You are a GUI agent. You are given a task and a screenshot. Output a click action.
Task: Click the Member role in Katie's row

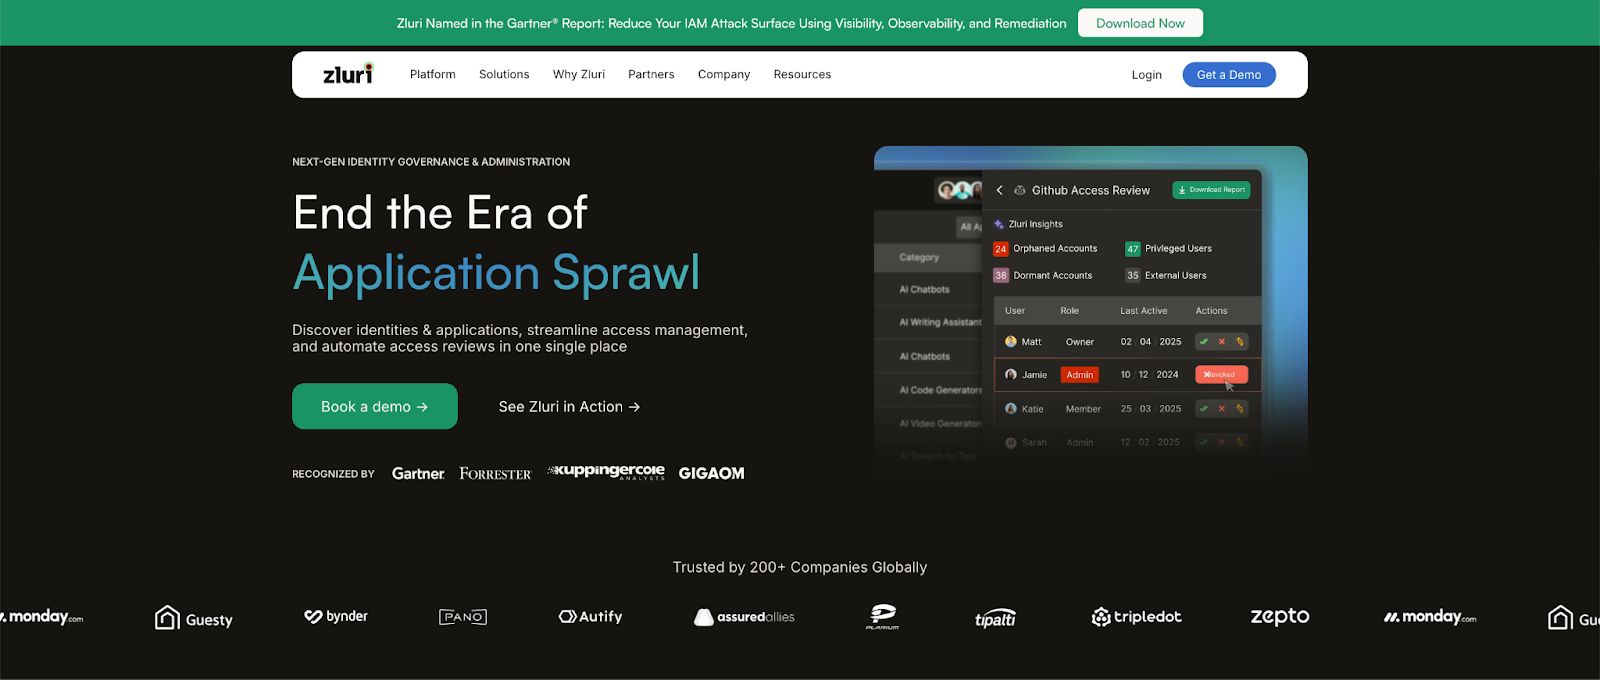(1083, 409)
